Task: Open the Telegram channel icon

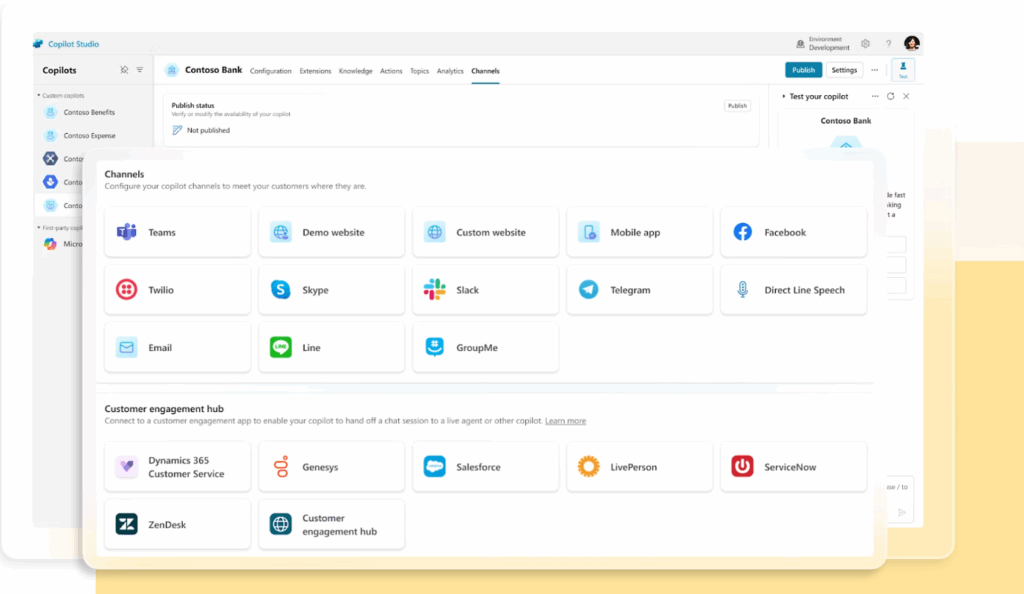Action: (x=588, y=290)
